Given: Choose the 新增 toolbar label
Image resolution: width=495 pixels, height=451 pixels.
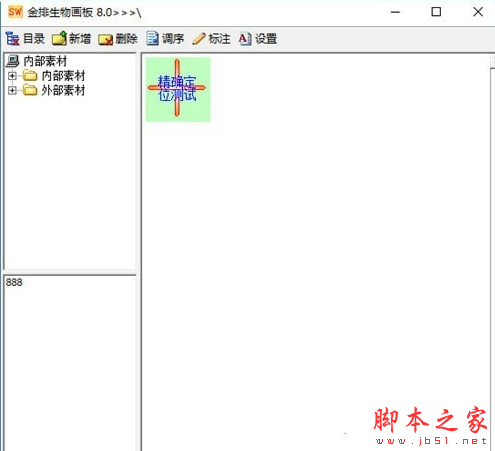Looking at the screenshot, I should tap(80, 39).
